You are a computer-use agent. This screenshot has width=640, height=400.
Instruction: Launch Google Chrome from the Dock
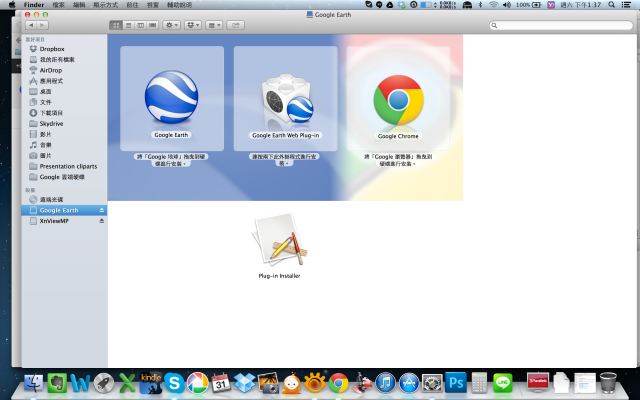click(338, 383)
